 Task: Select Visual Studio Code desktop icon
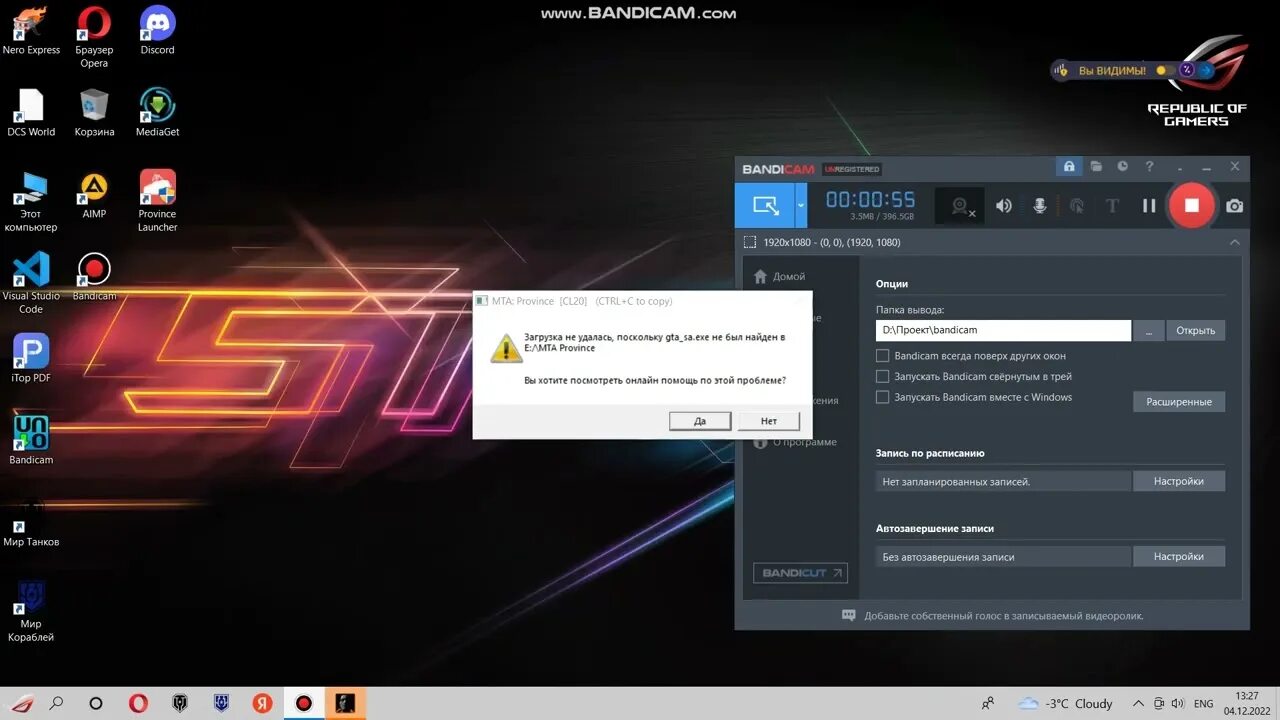pyautogui.click(x=31, y=283)
